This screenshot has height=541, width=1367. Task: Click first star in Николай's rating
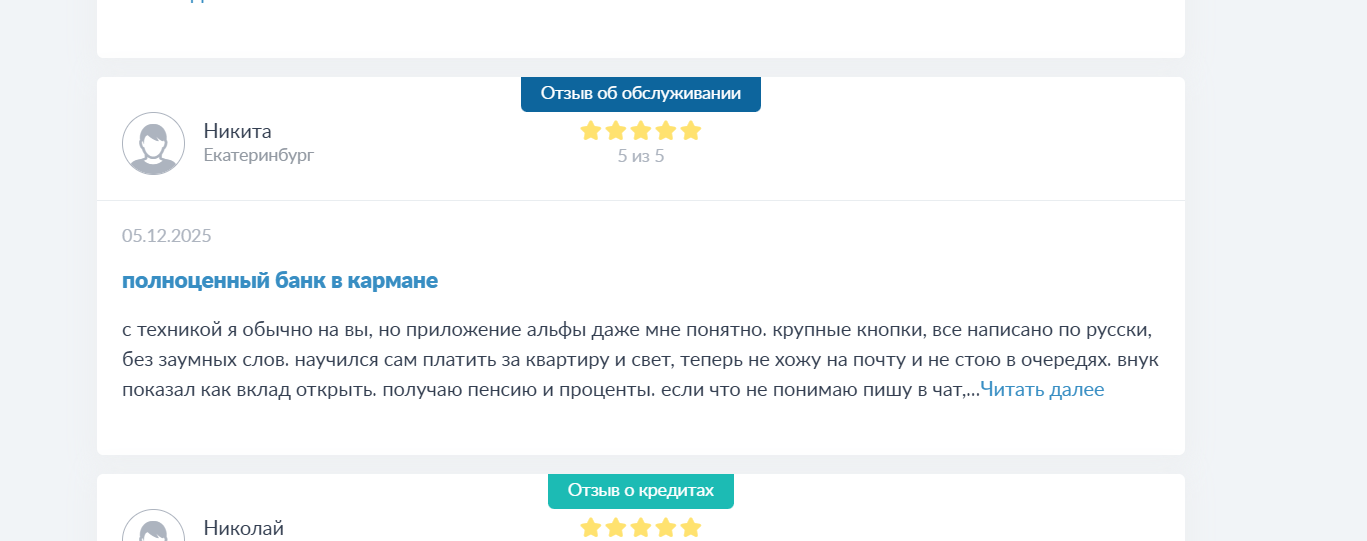click(591, 528)
